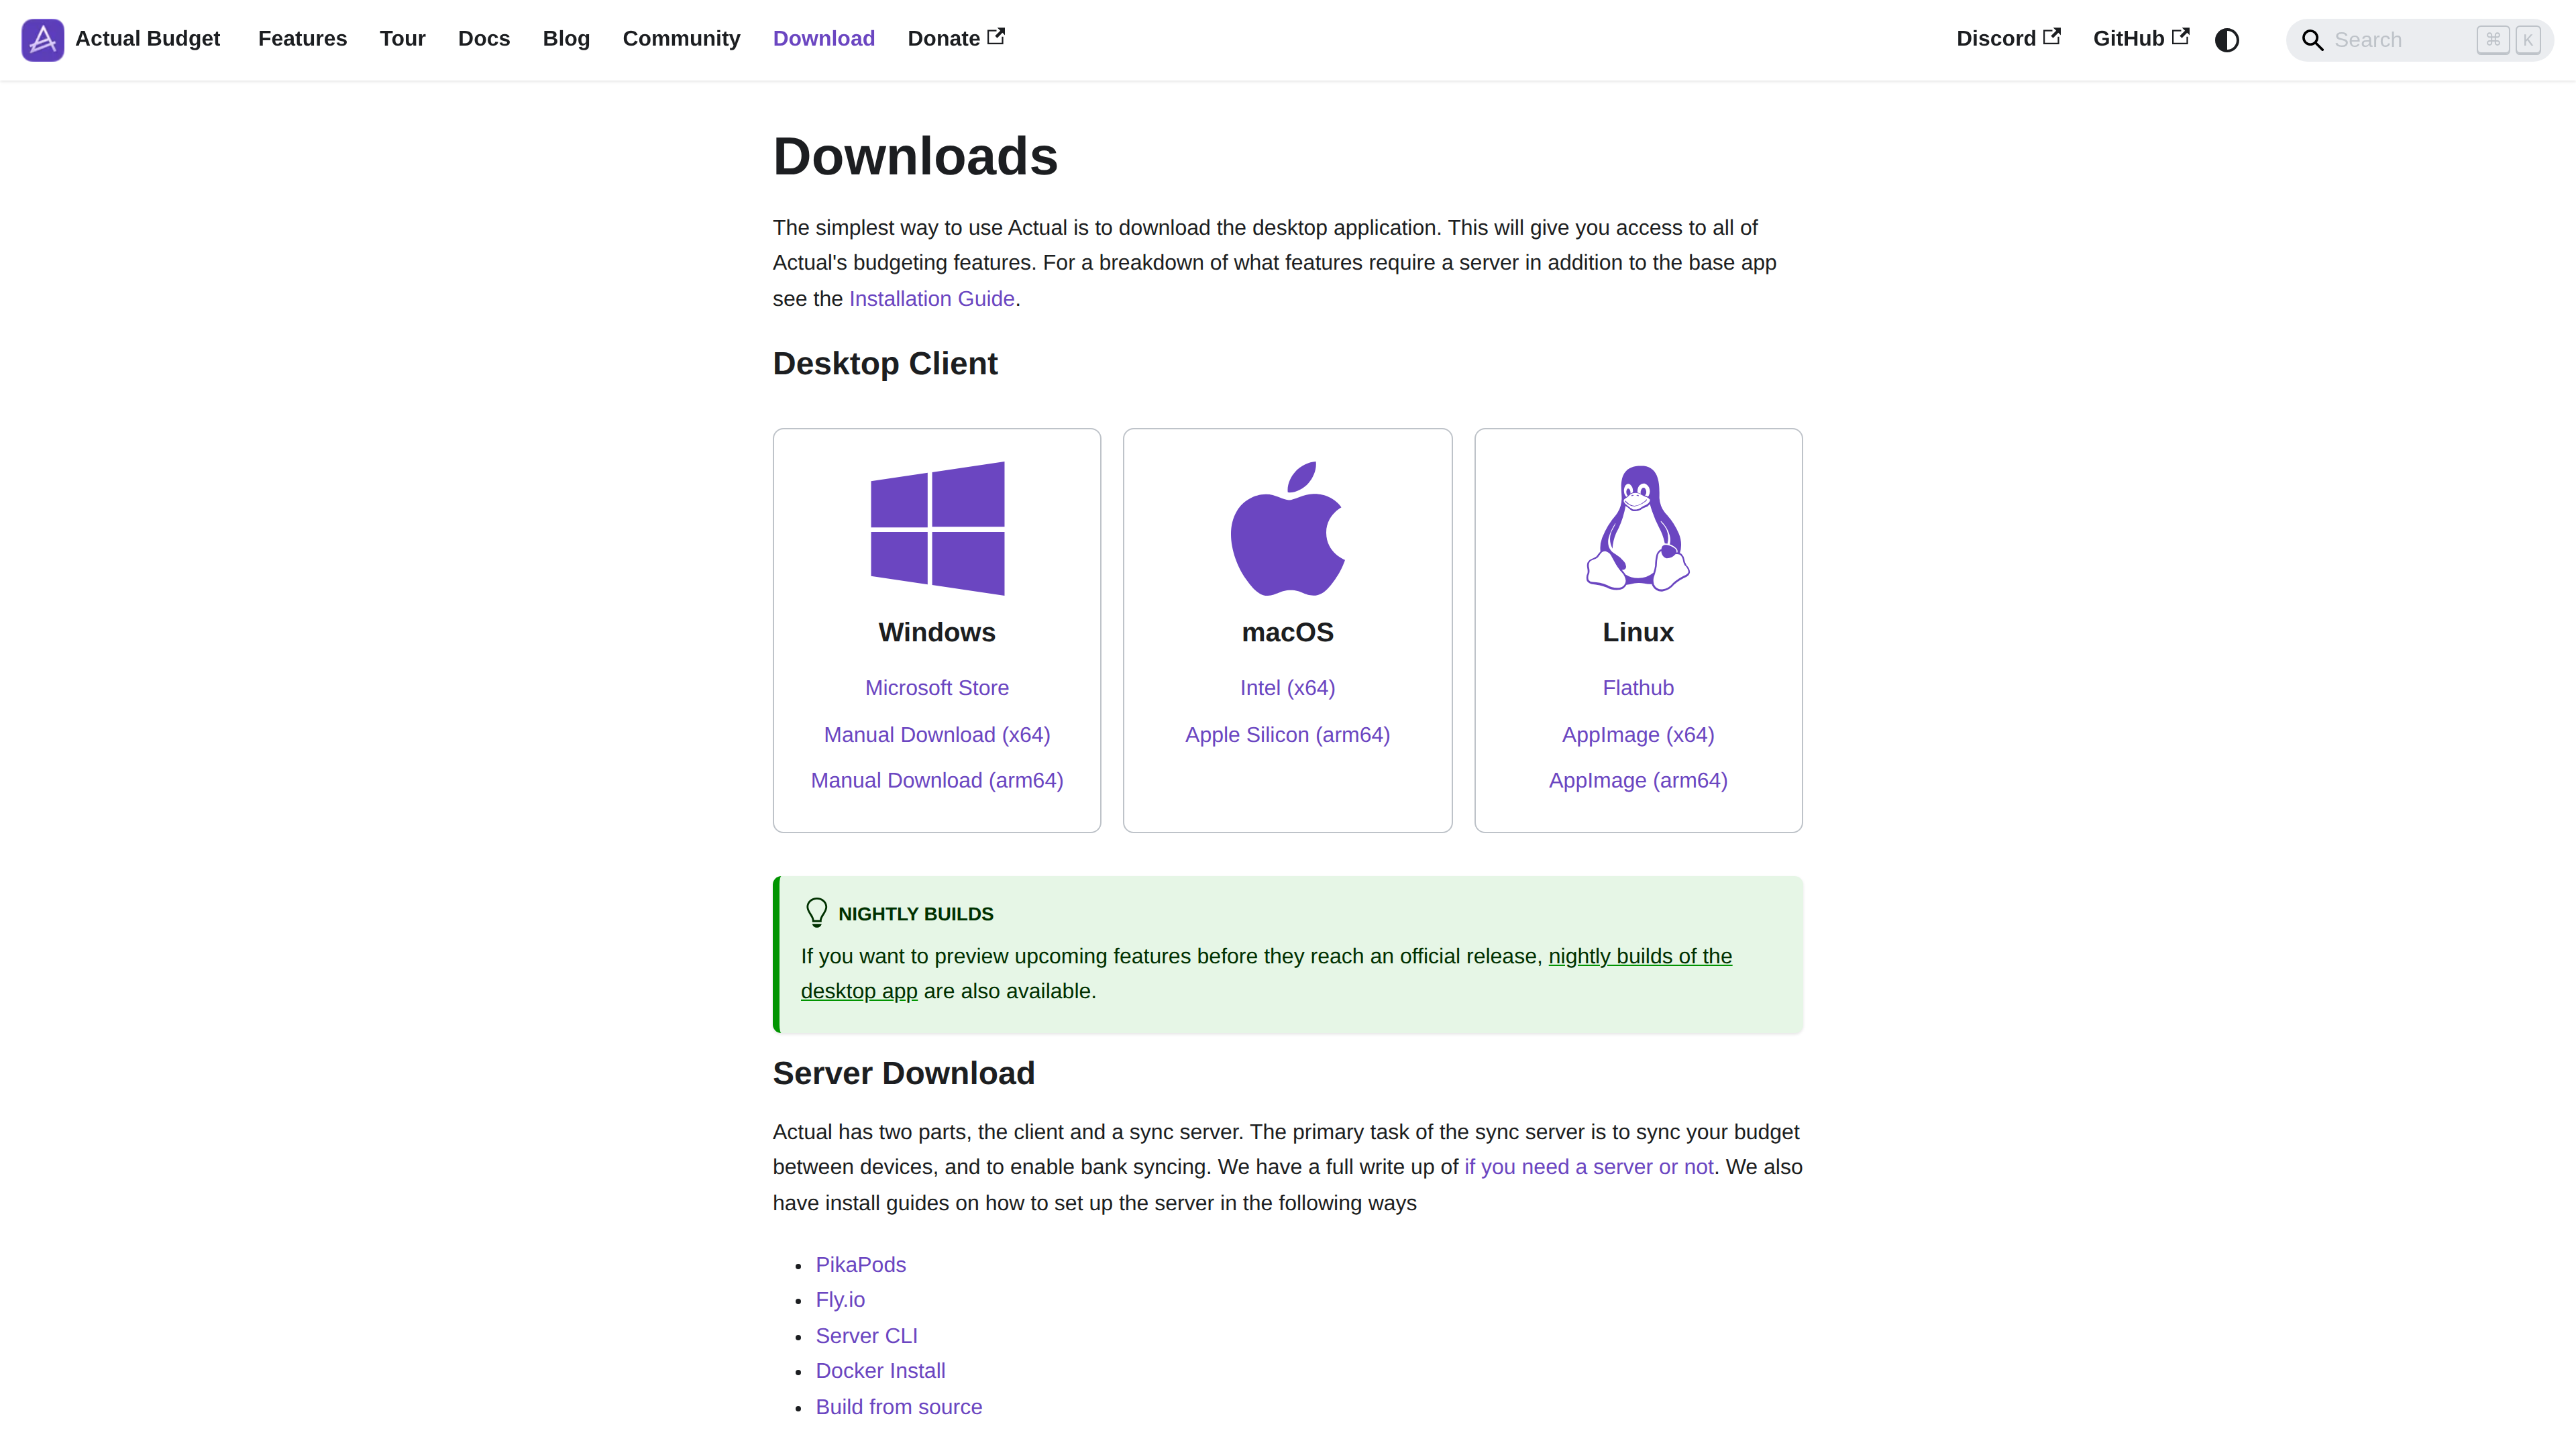Open the Community page
This screenshot has width=2576, height=1449.
(x=681, y=38)
